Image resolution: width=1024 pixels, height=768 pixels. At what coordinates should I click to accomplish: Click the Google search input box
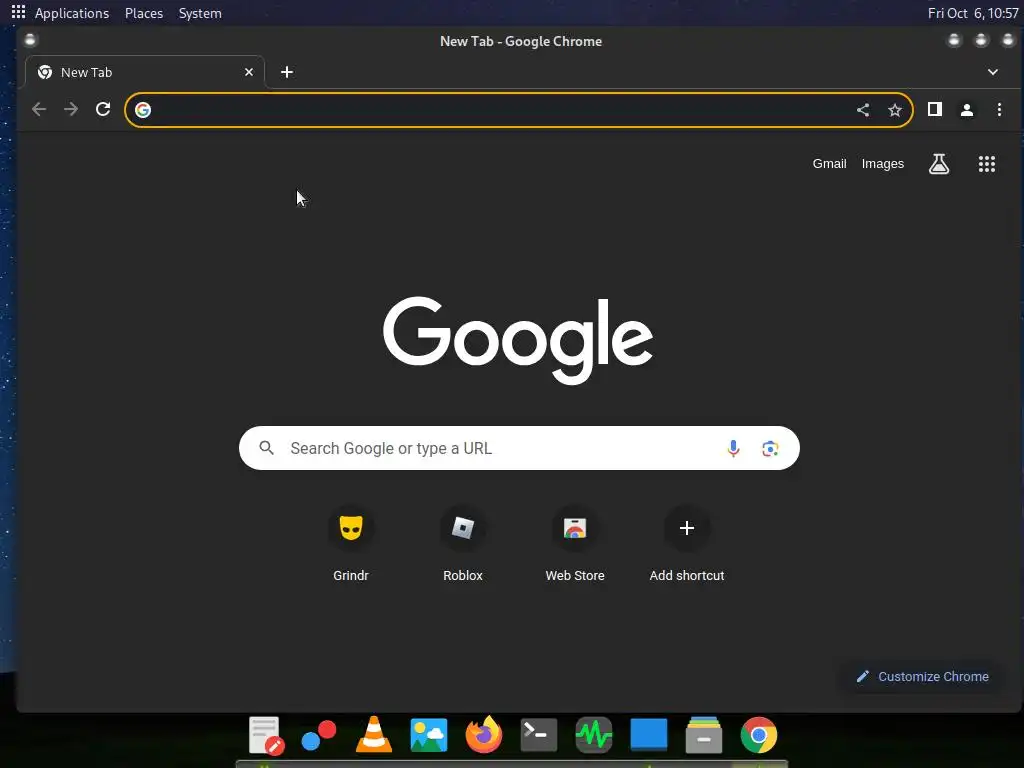[519, 448]
